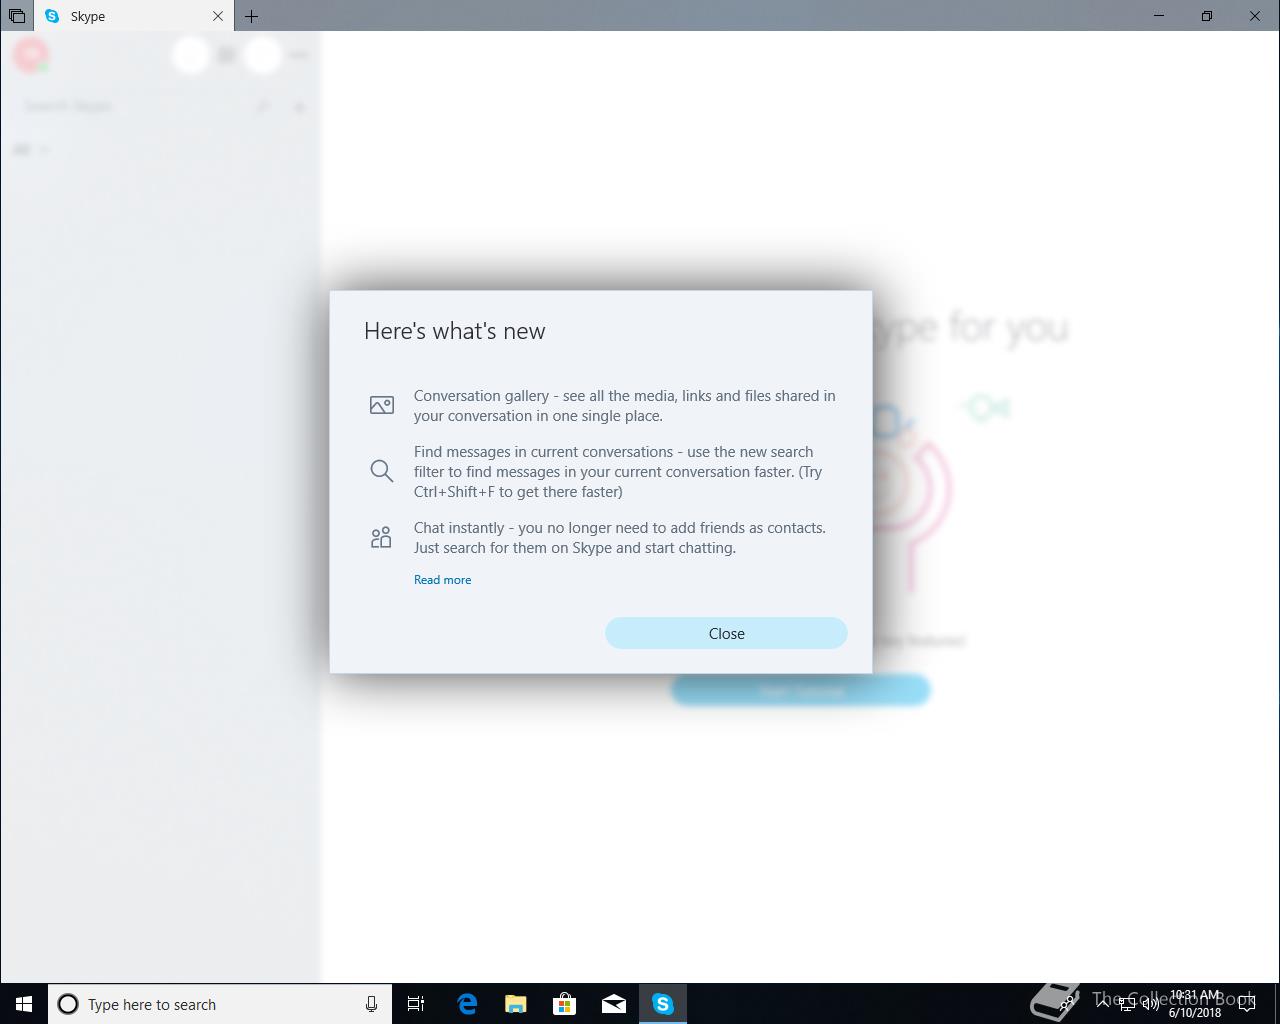Screen dimensions: 1280x1024
Task: Click the magnifier icon beside Find messages
Action: [381, 471]
